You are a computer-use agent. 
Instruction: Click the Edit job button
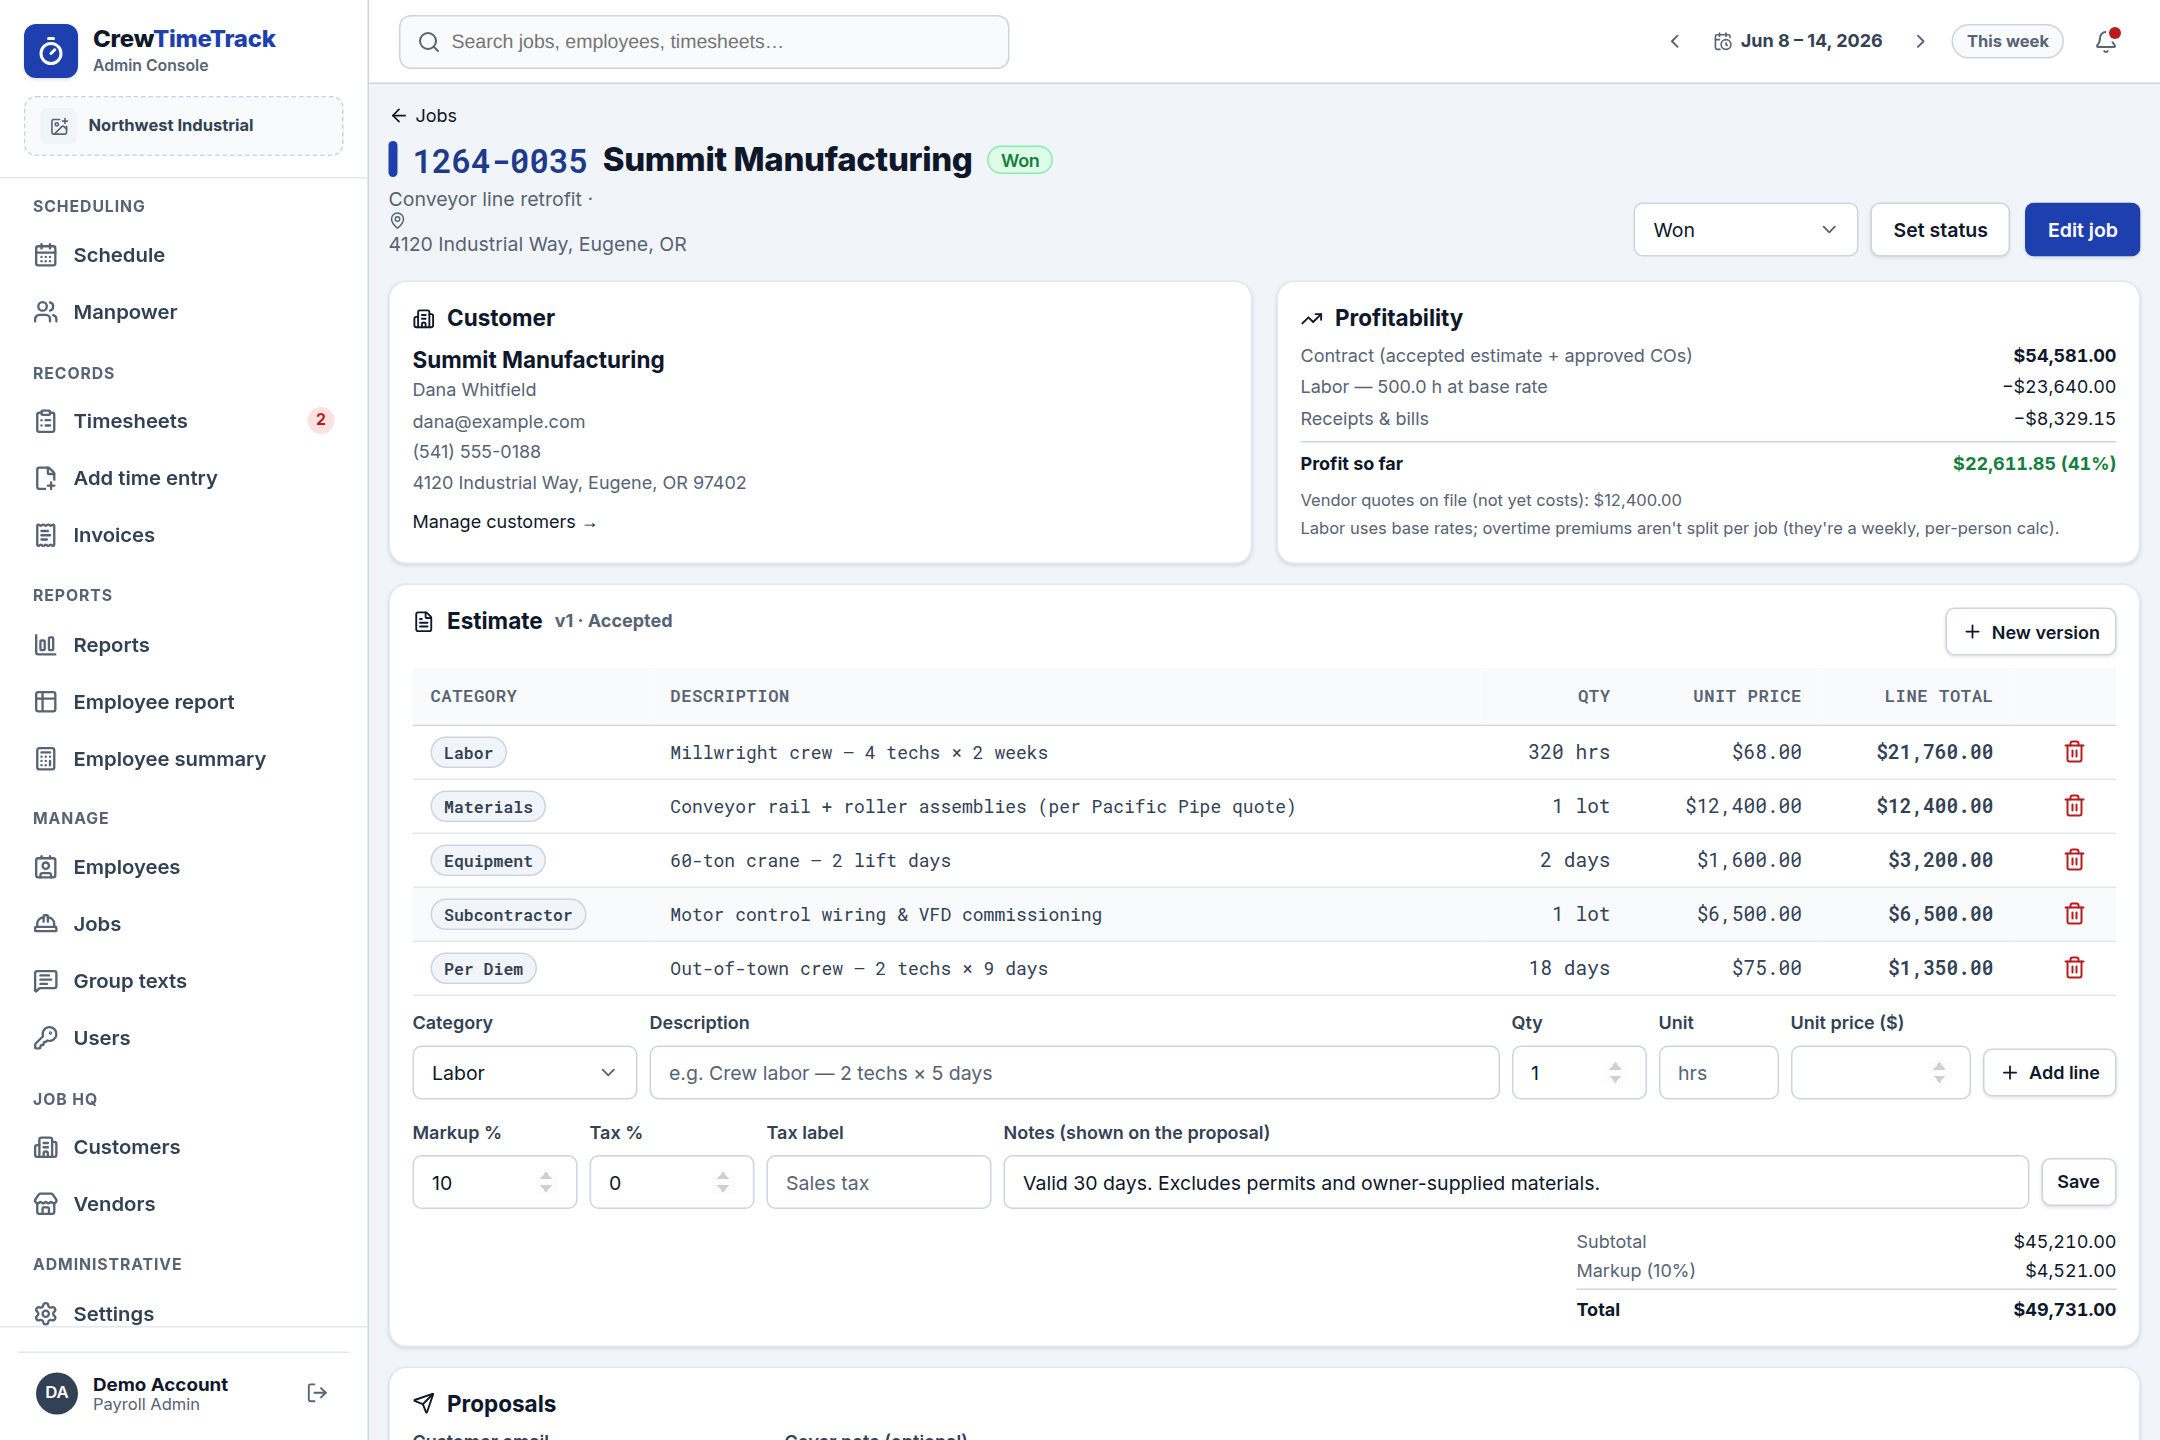point(2082,230)
